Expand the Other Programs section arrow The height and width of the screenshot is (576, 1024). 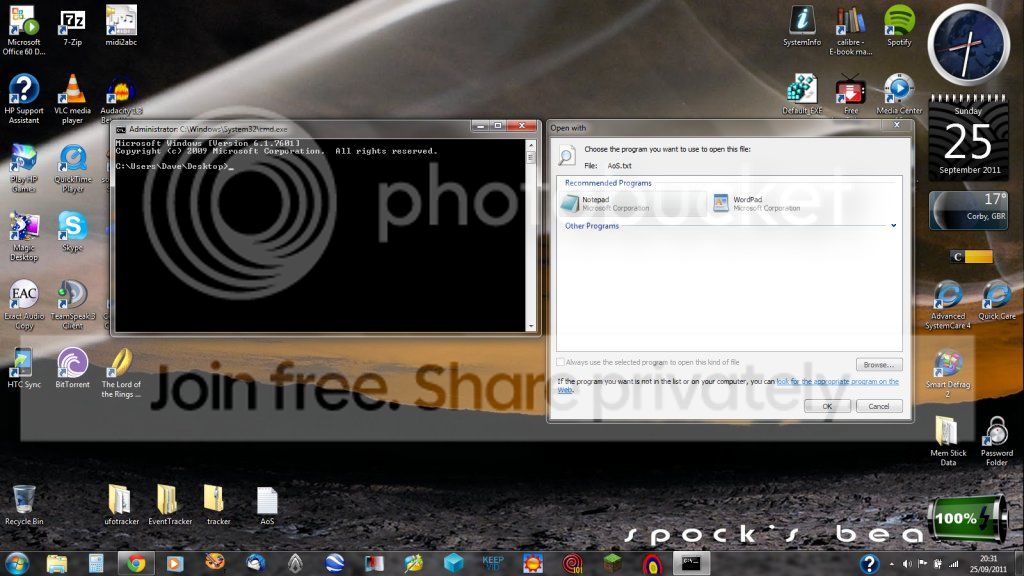[893, 225]
